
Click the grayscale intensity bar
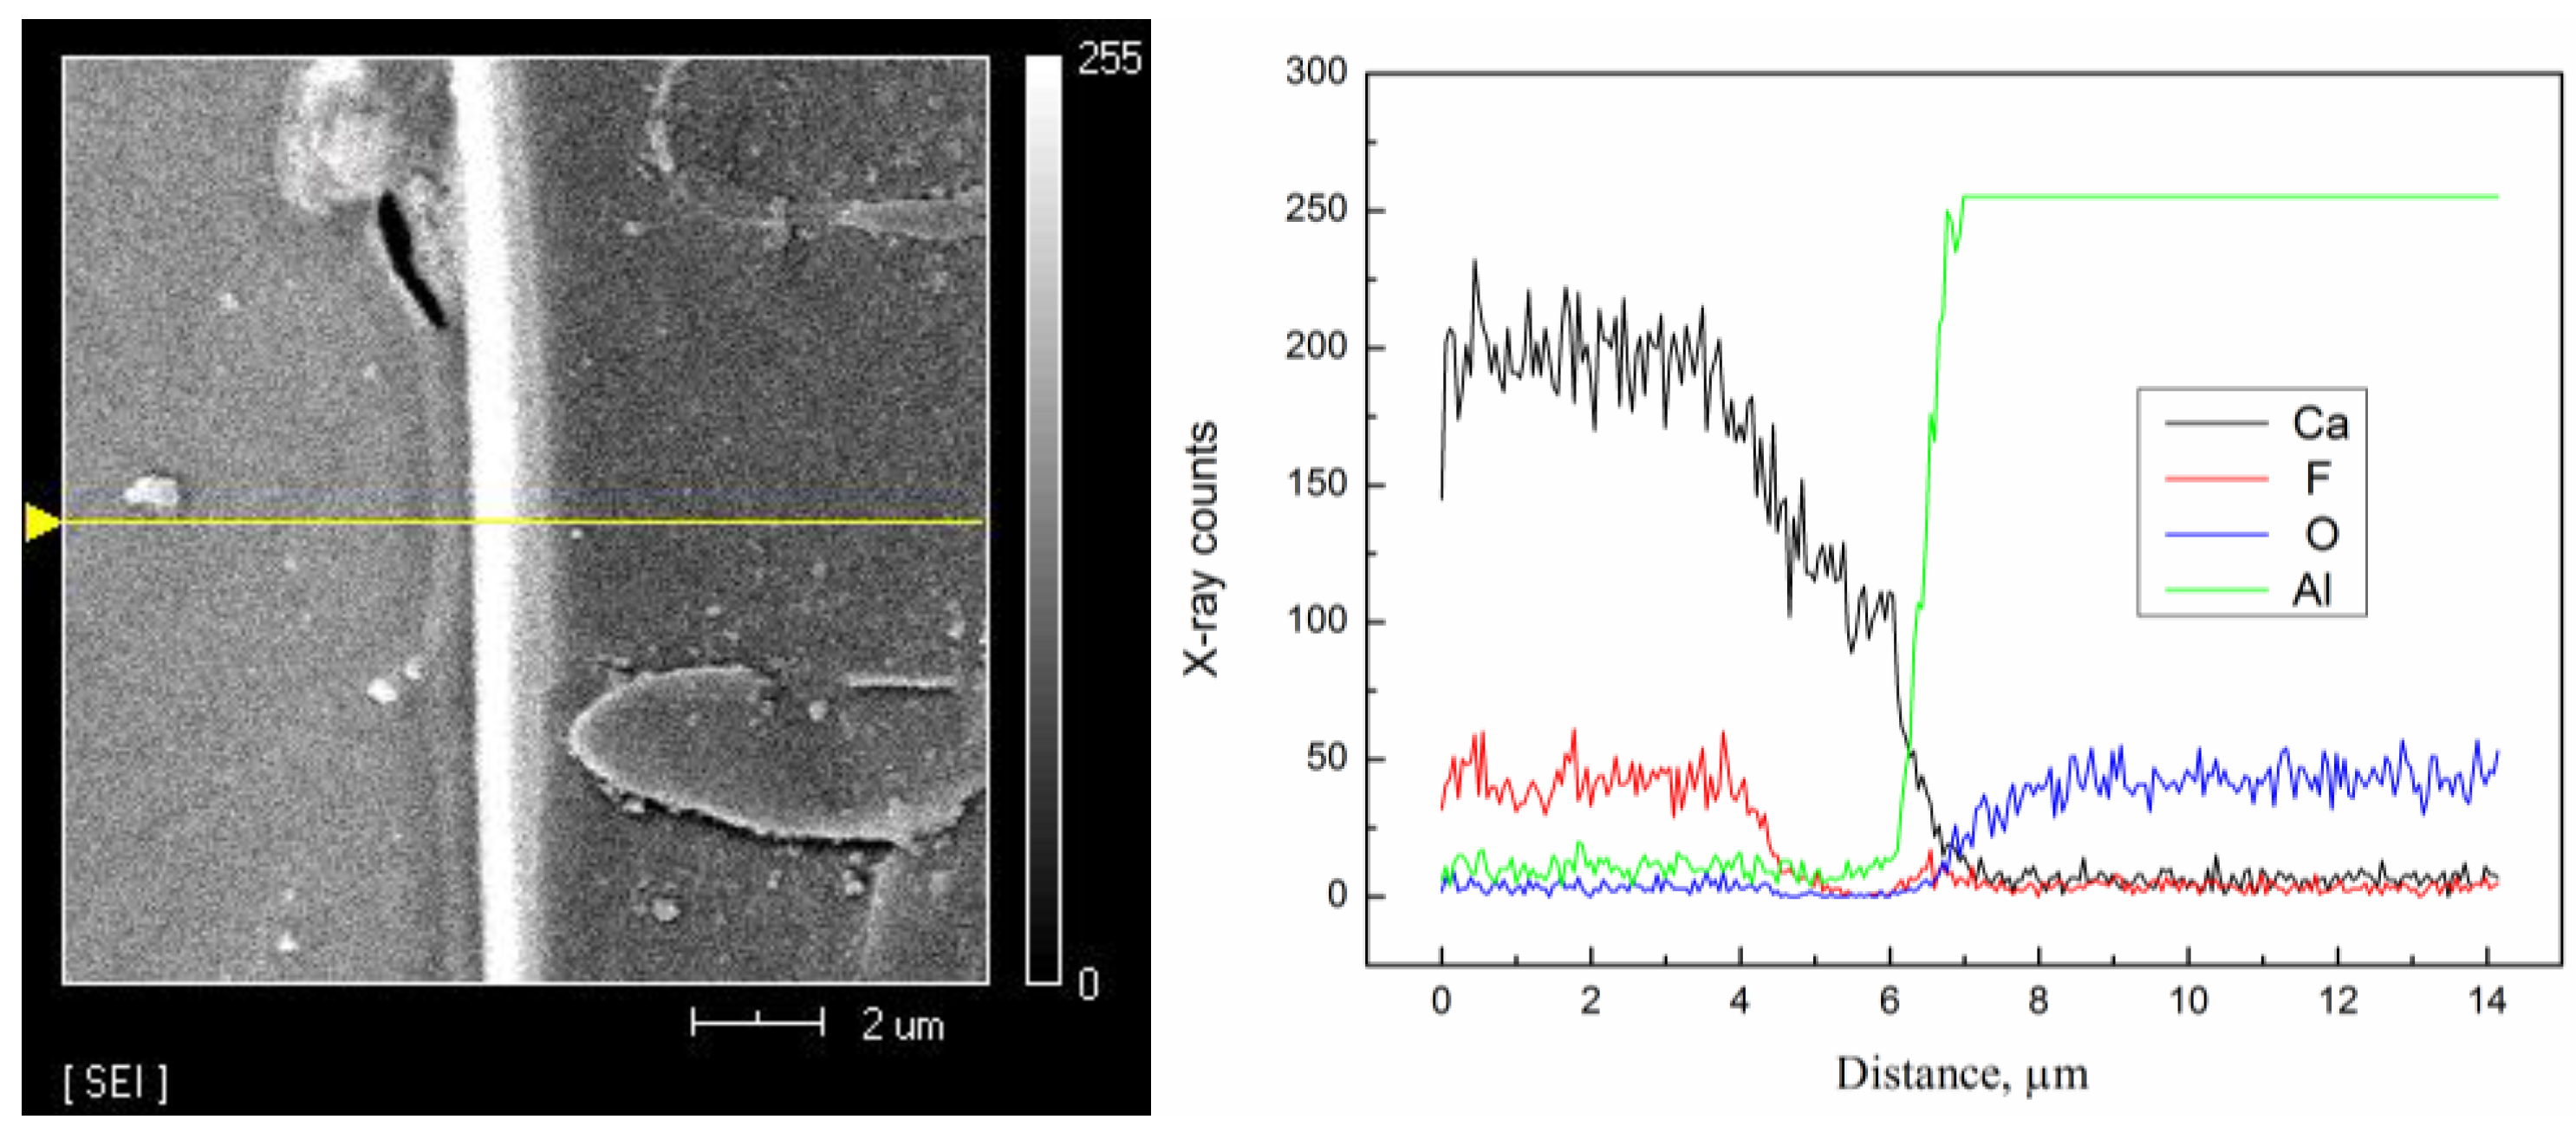coord(1042,520)
